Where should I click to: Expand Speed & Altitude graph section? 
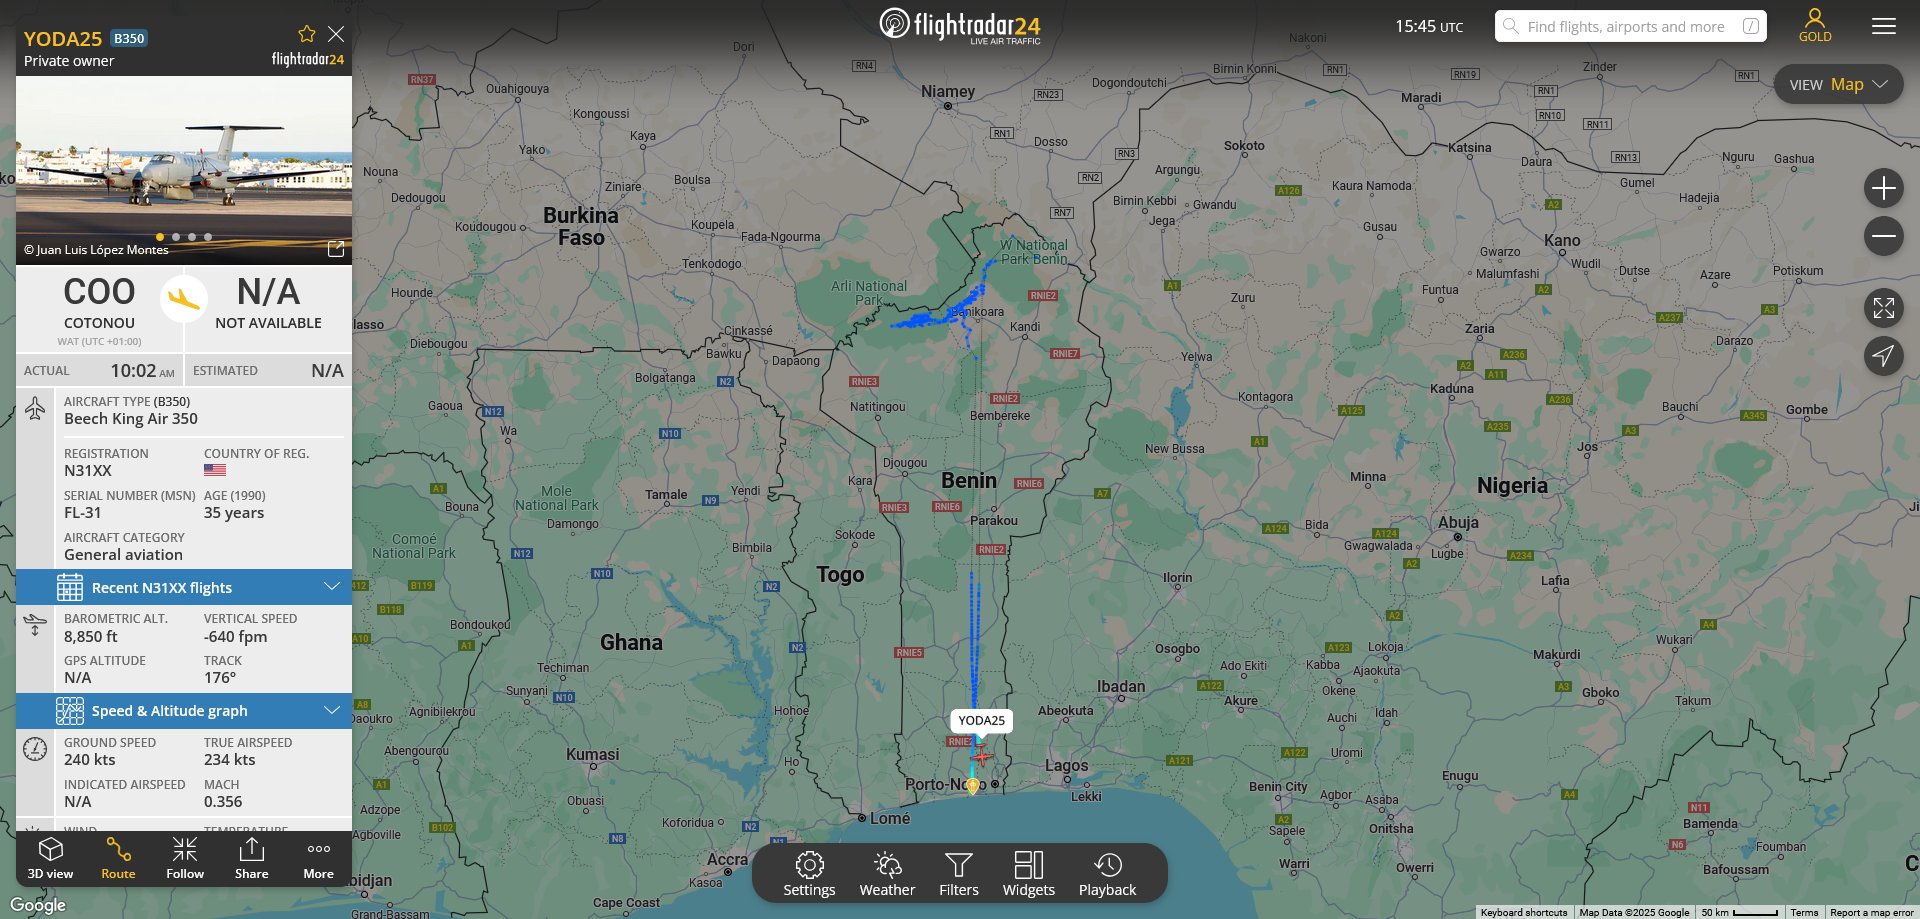pos(184,711)
